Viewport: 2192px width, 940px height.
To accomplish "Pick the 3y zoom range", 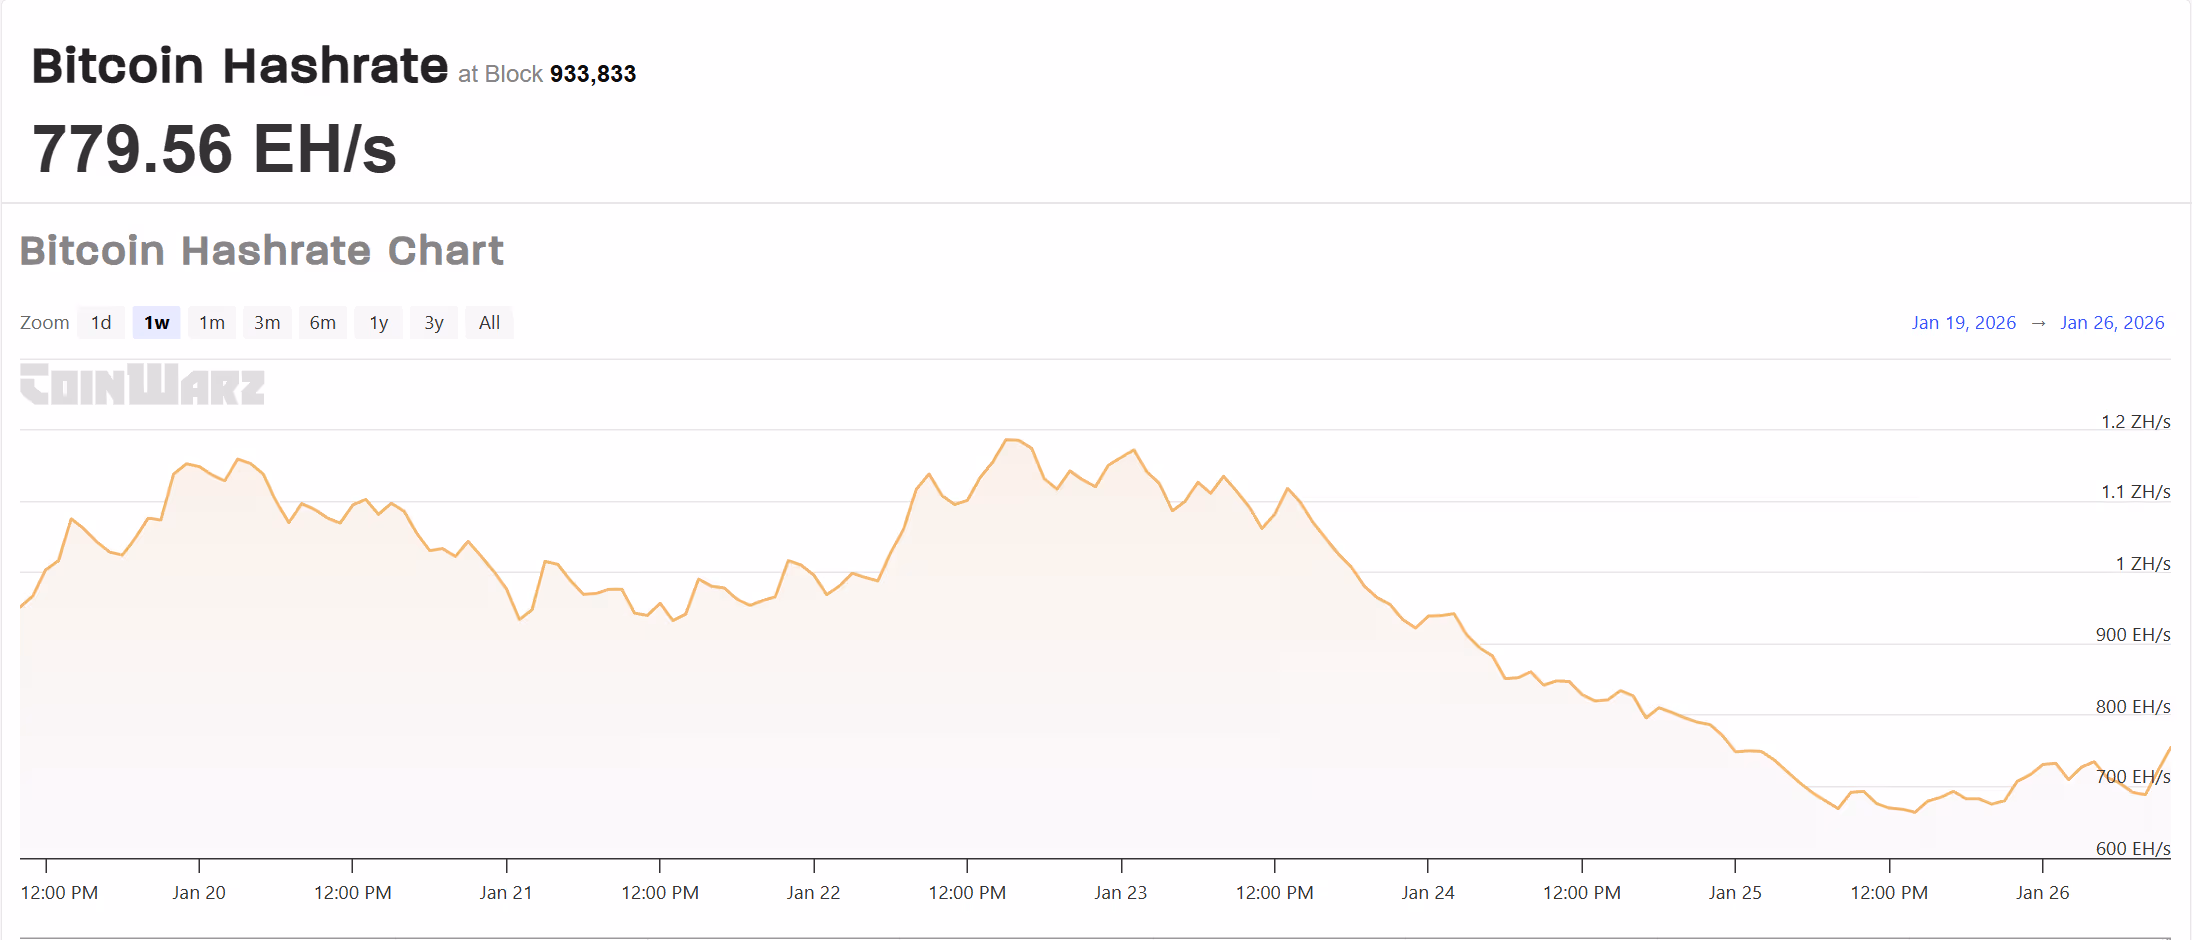I will 433,323.
